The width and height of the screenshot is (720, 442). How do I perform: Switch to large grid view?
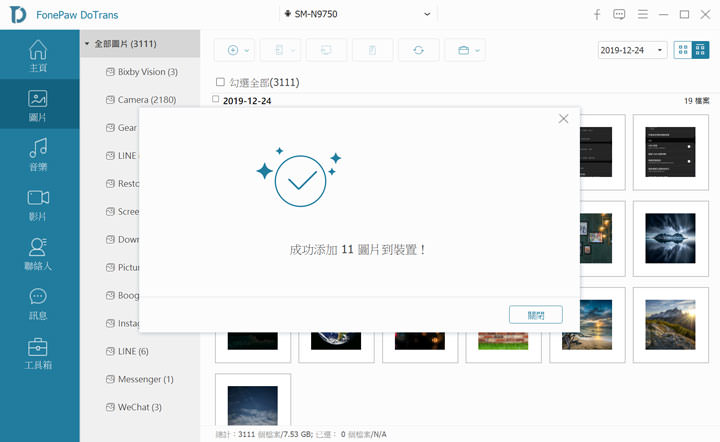click(683, 50)
